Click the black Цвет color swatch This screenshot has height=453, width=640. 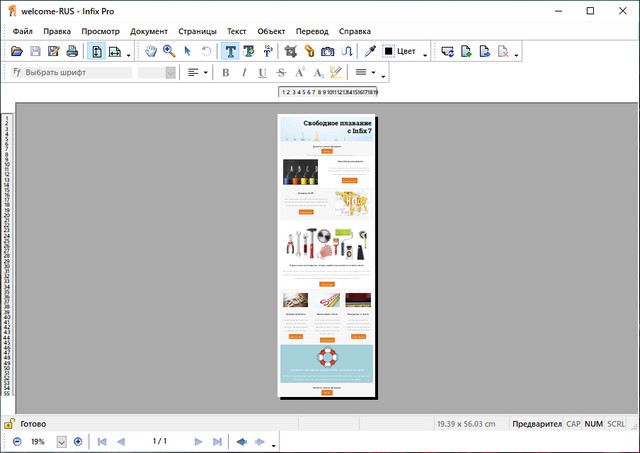[389, 52]
